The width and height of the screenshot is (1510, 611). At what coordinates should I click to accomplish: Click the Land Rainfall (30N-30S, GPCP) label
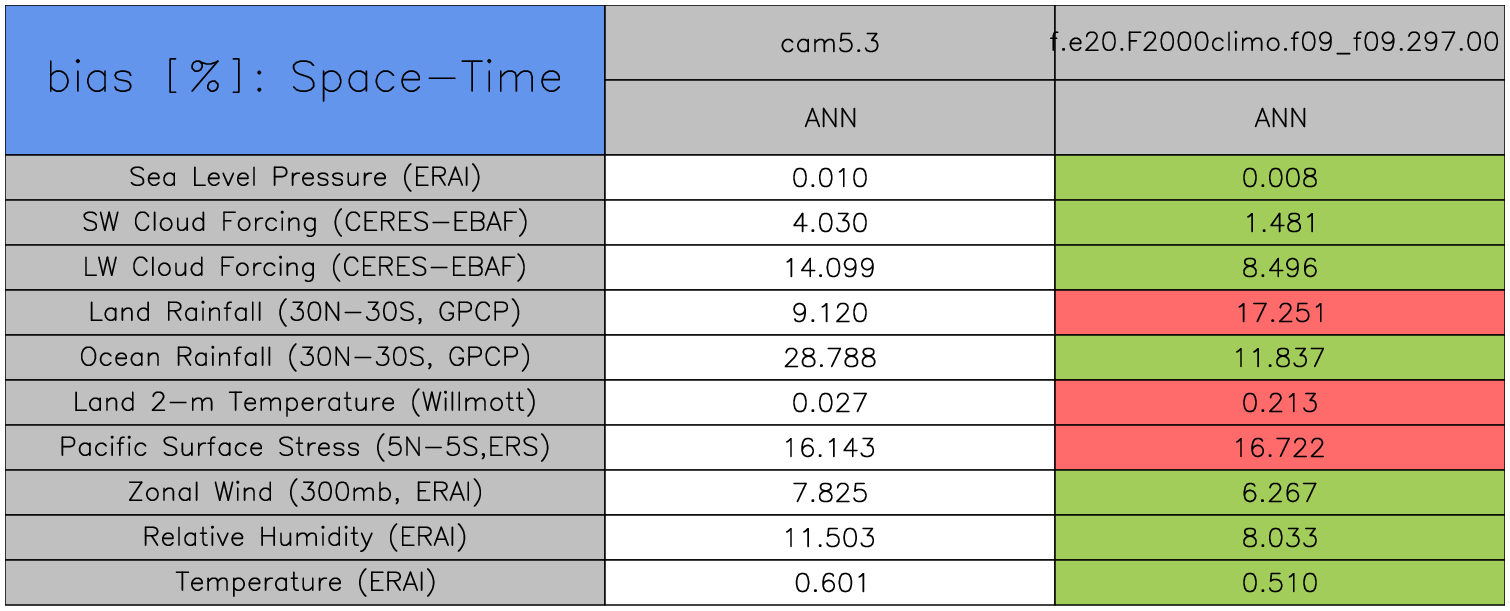coord(305,312)
